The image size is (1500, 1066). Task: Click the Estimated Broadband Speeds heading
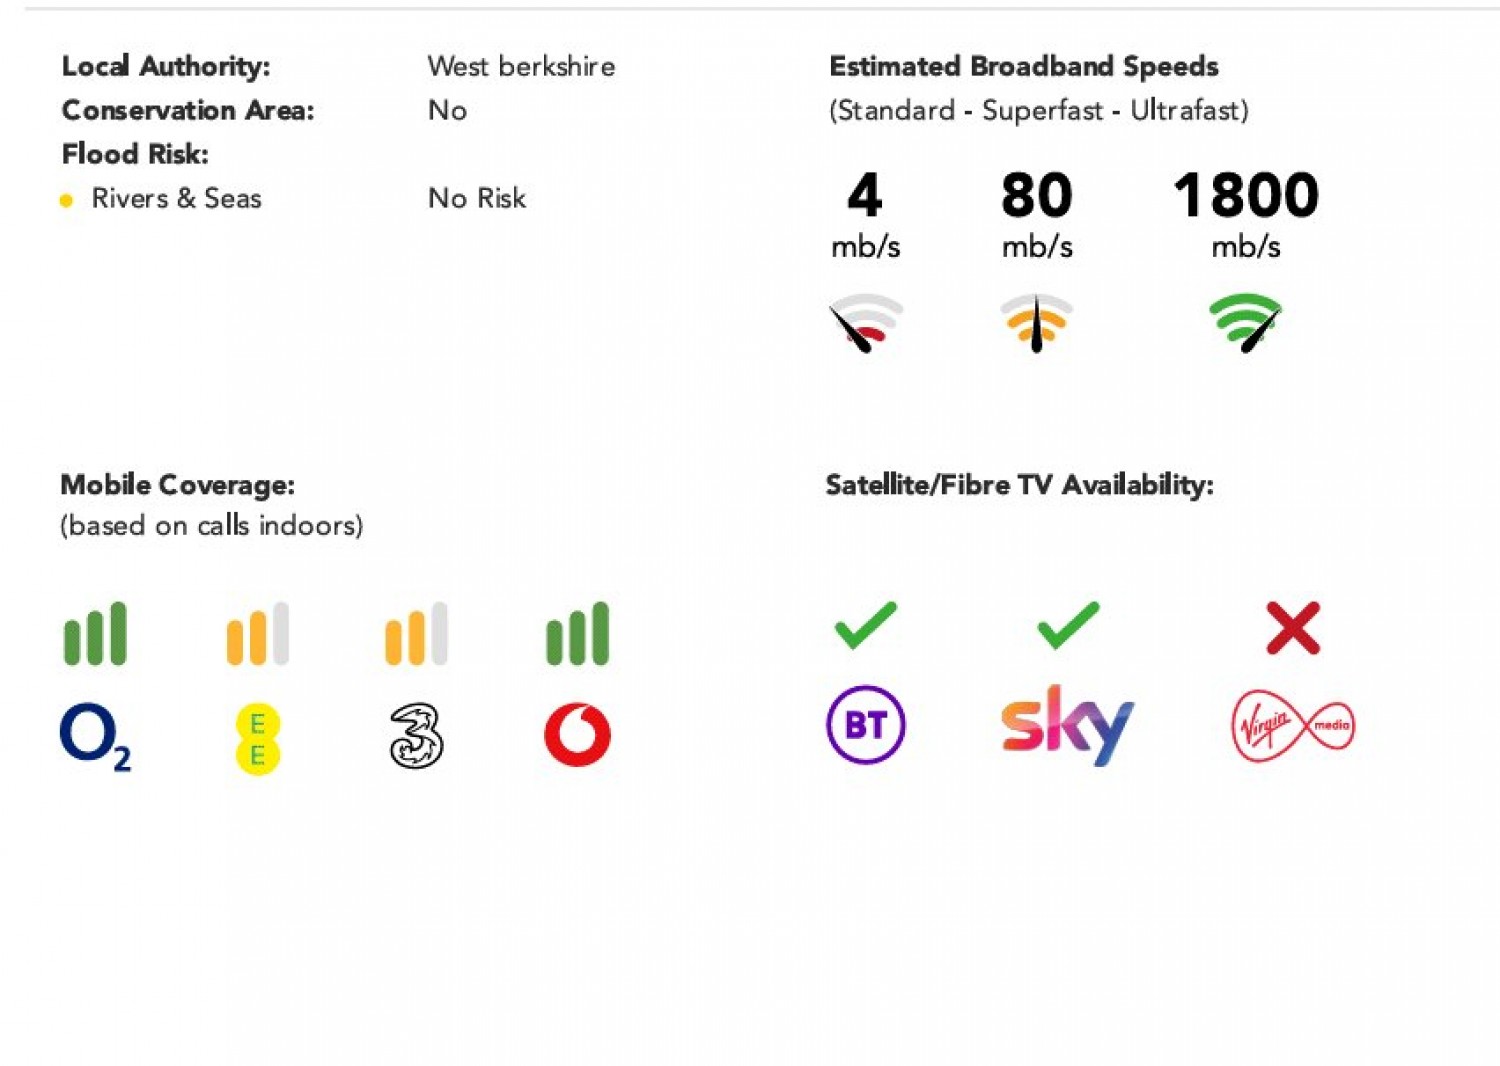[1024, 66]
